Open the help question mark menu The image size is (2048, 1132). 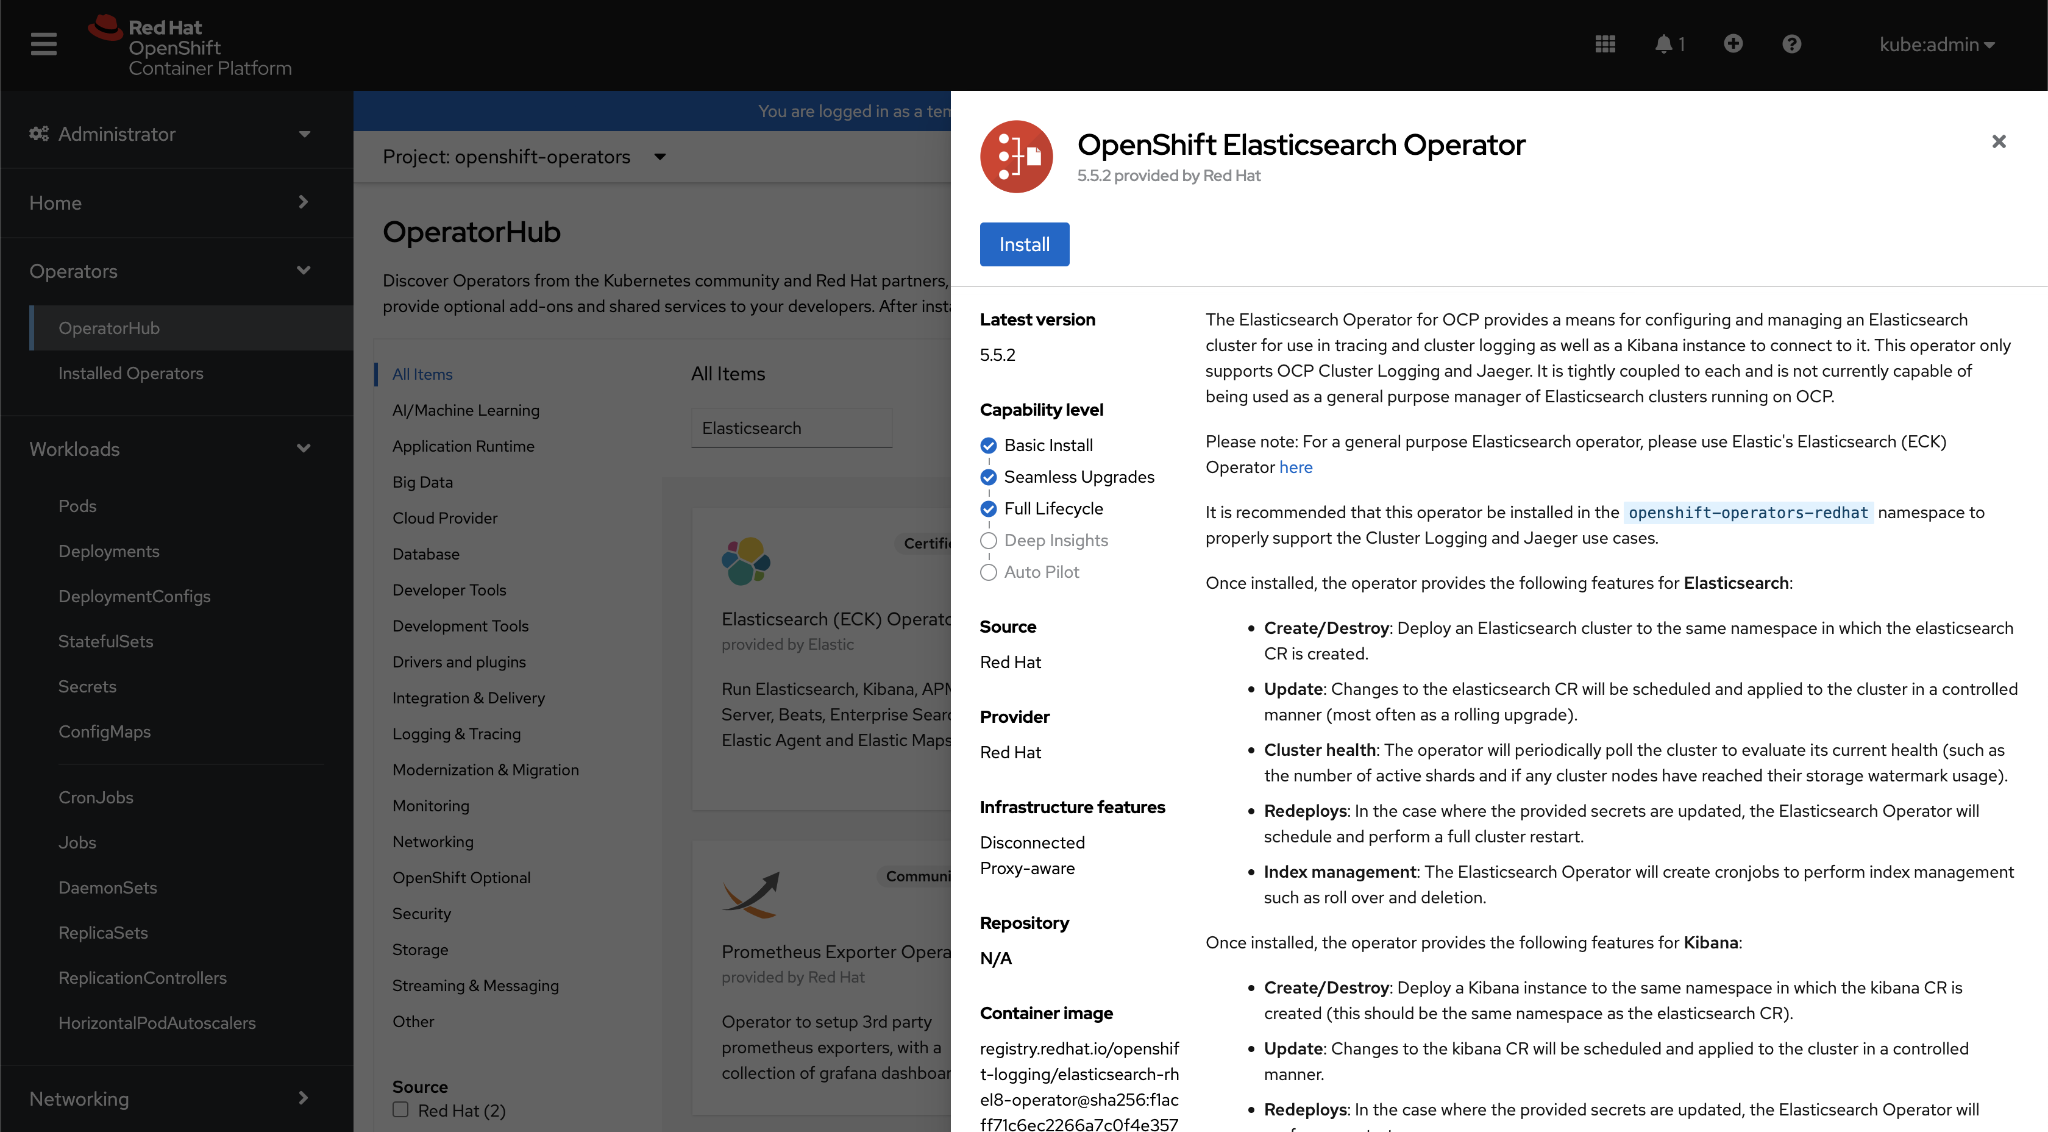(x=1791, y=44)
